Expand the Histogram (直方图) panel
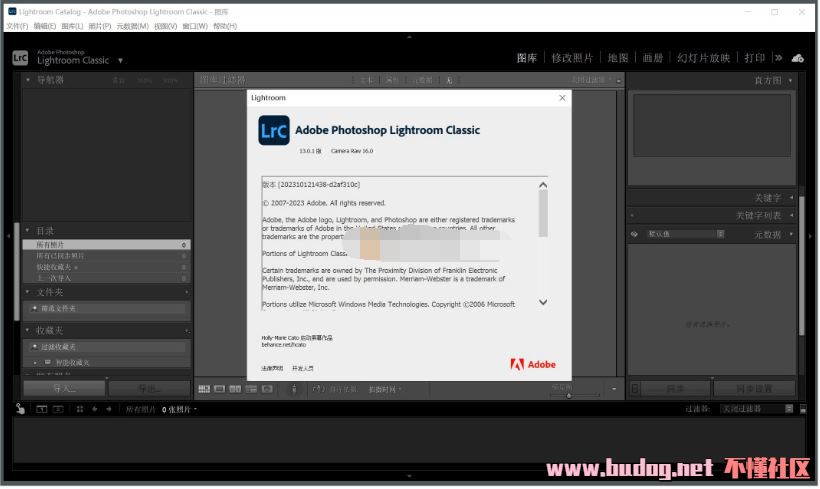The width and height of the screenshot is (820, 489). [791, 81]
